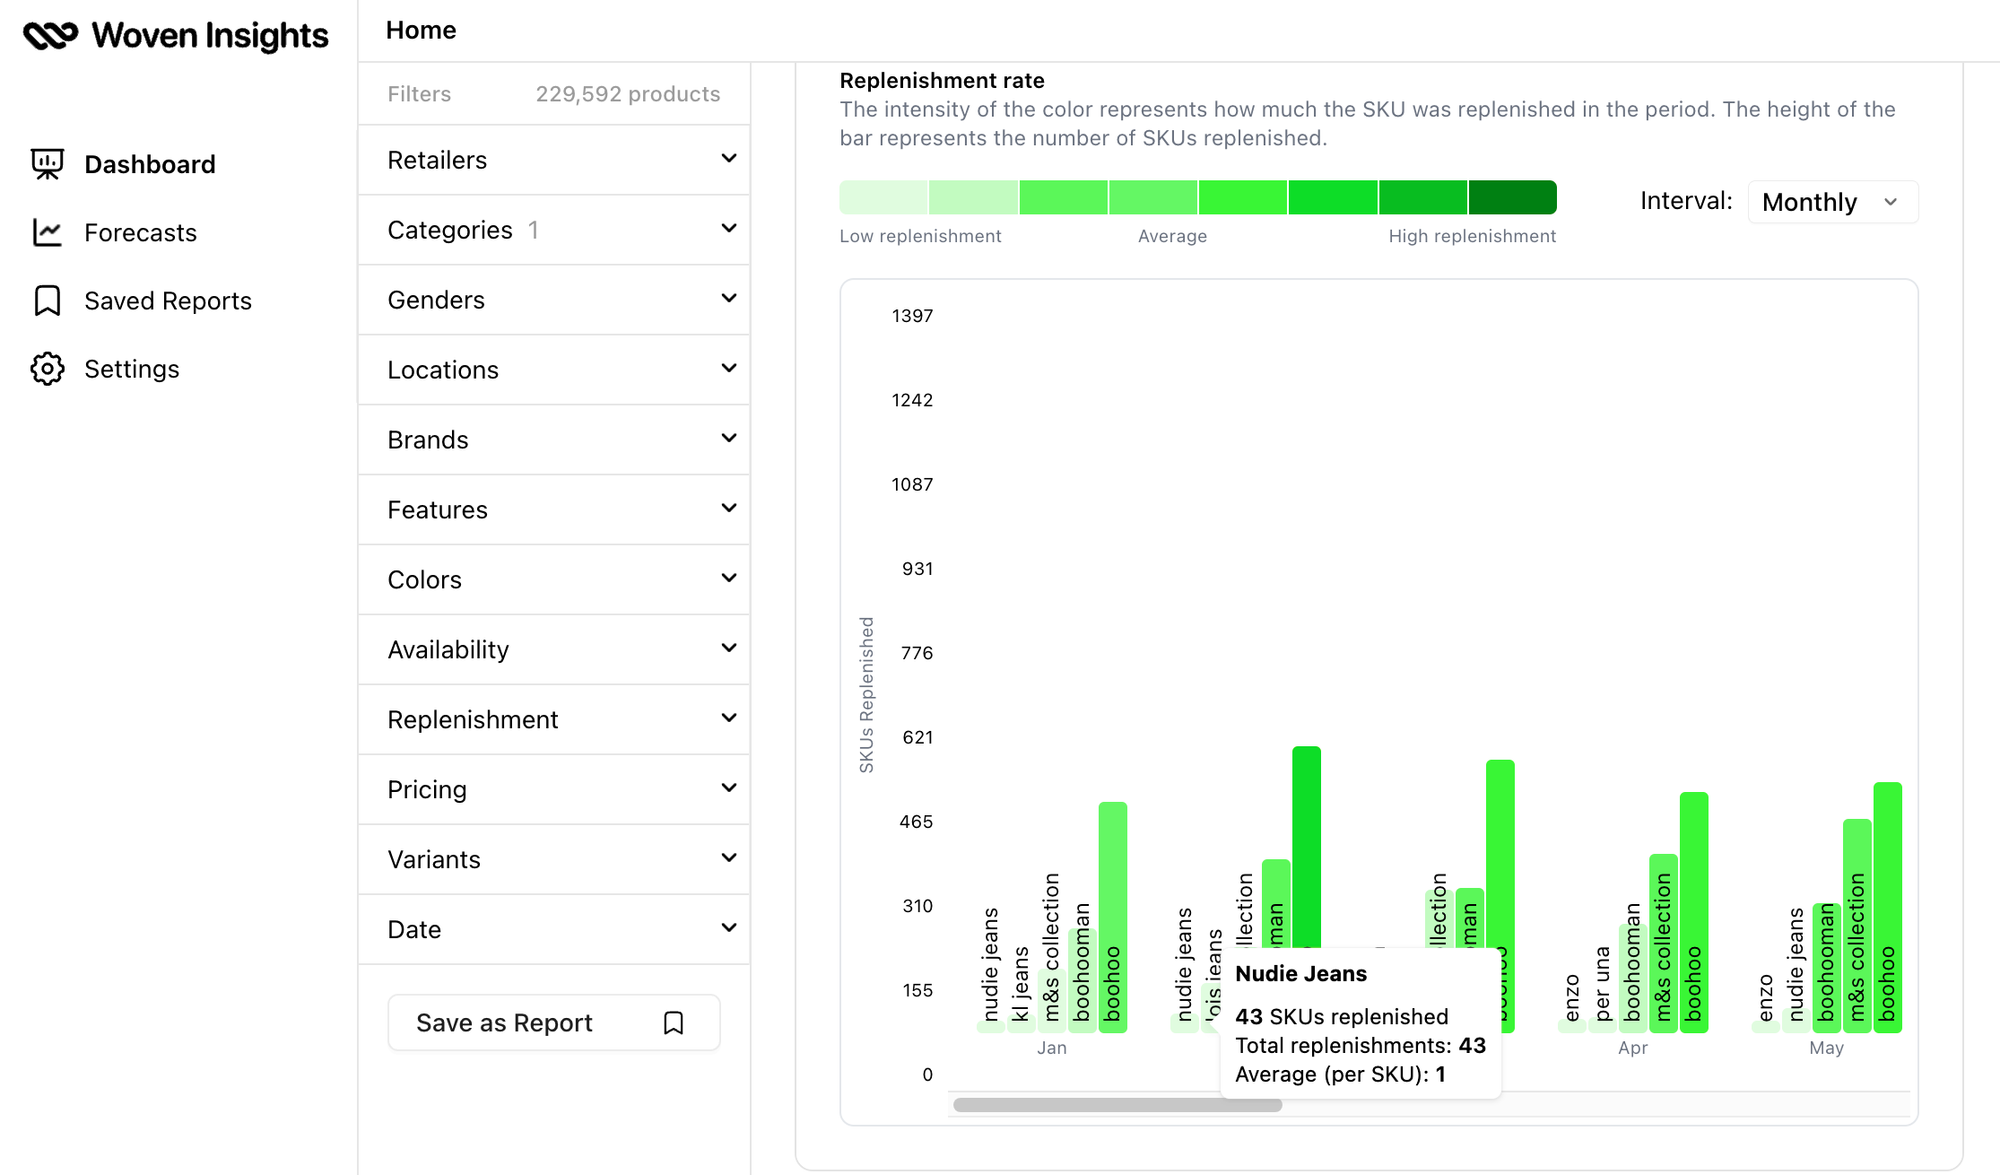This screenshot has width=2000, height=1175.
Task: Expand the Retailers filter
Action: pyautogui.click(x=554, y=160)
